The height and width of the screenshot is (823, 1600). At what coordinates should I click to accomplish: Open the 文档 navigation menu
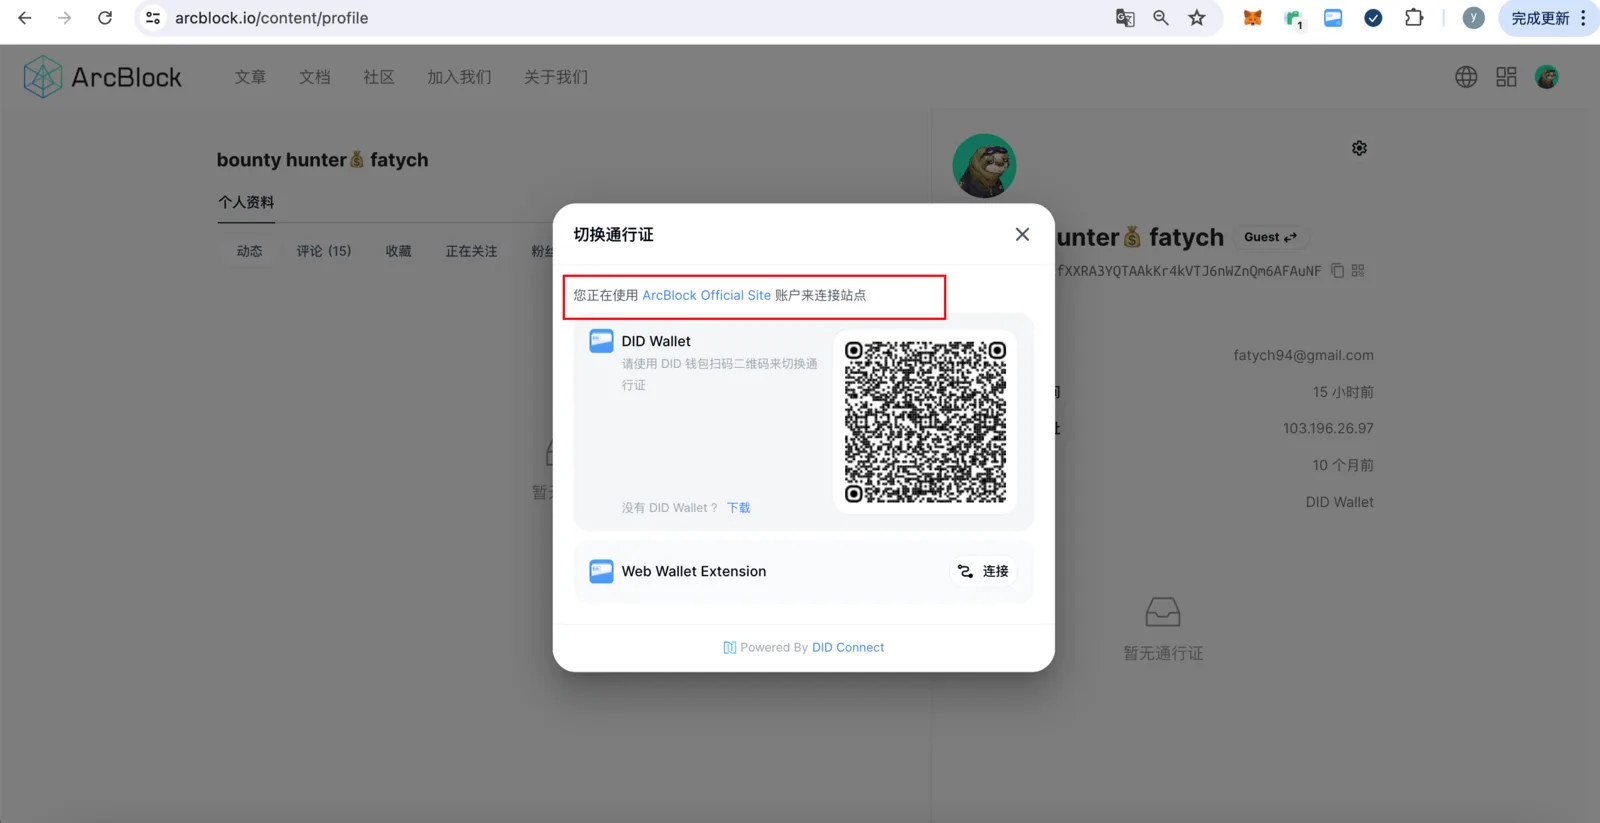[314, 77]
